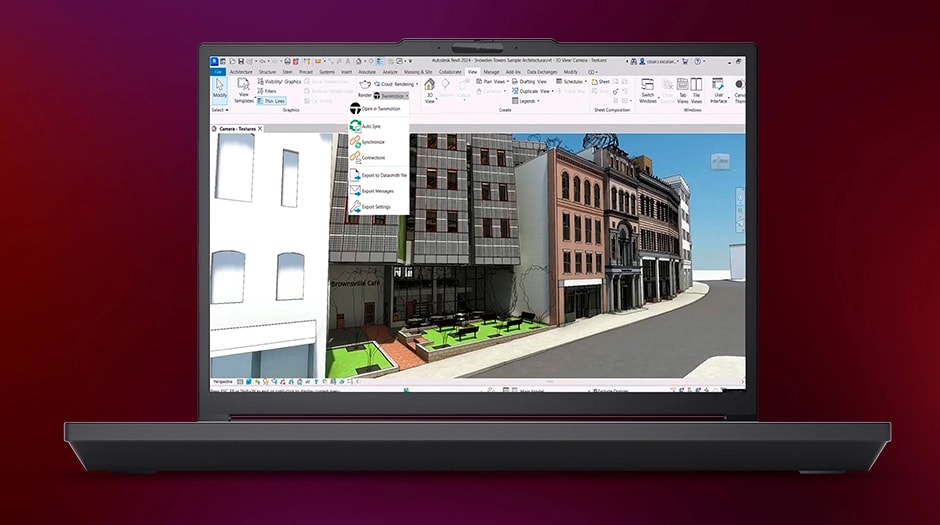
Task: Expand Duplicate View dropdown
Action: 533,91
